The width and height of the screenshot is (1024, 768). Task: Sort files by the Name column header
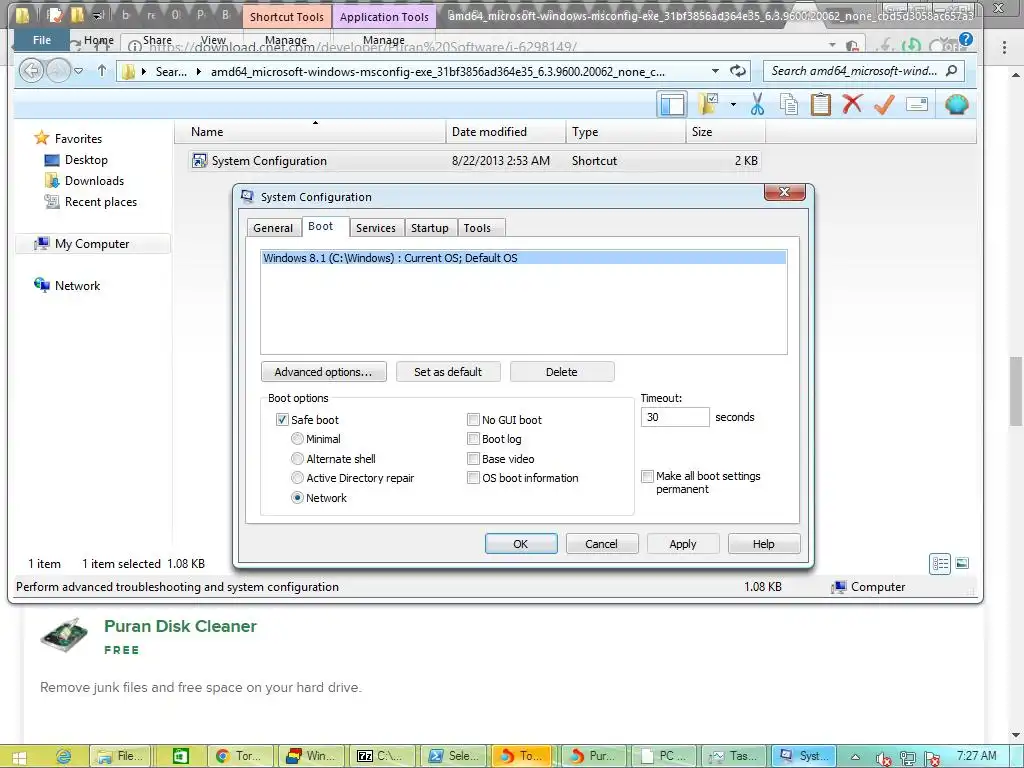click(x=310, y=132)
